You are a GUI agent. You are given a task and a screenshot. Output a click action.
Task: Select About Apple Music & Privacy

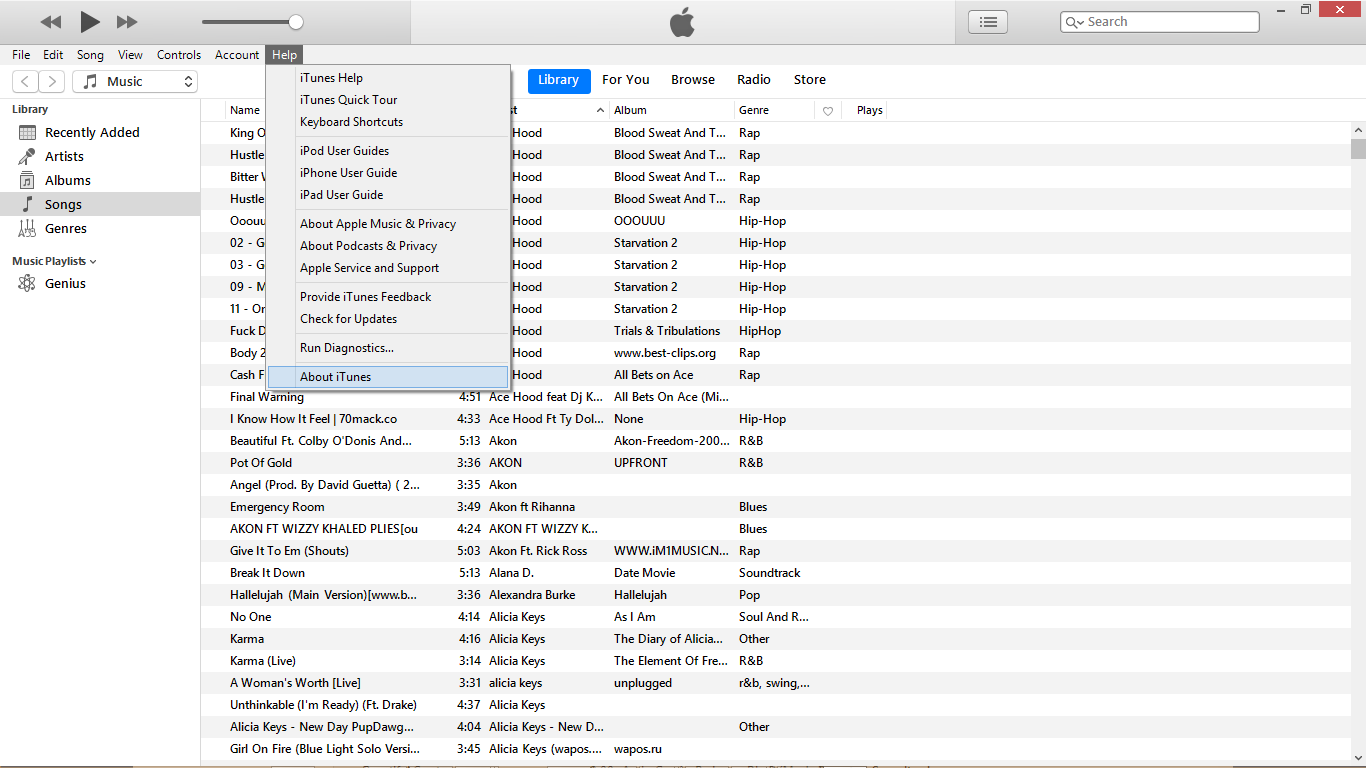pos(388,224)
